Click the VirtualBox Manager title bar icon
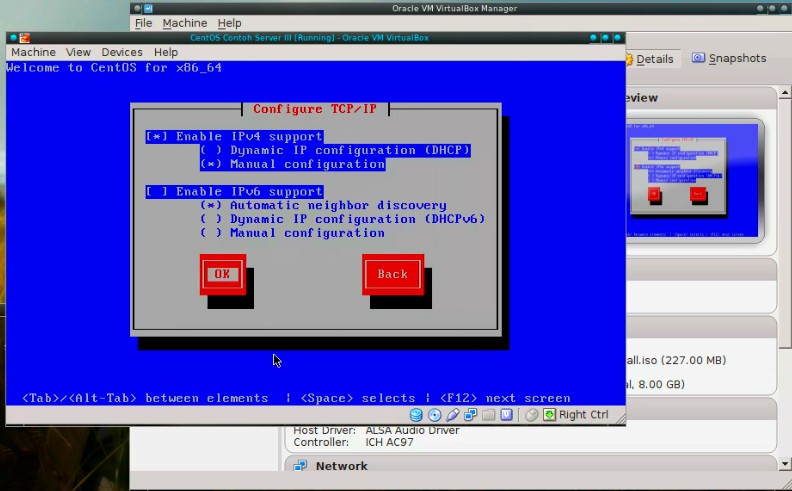 coord(148,9)
